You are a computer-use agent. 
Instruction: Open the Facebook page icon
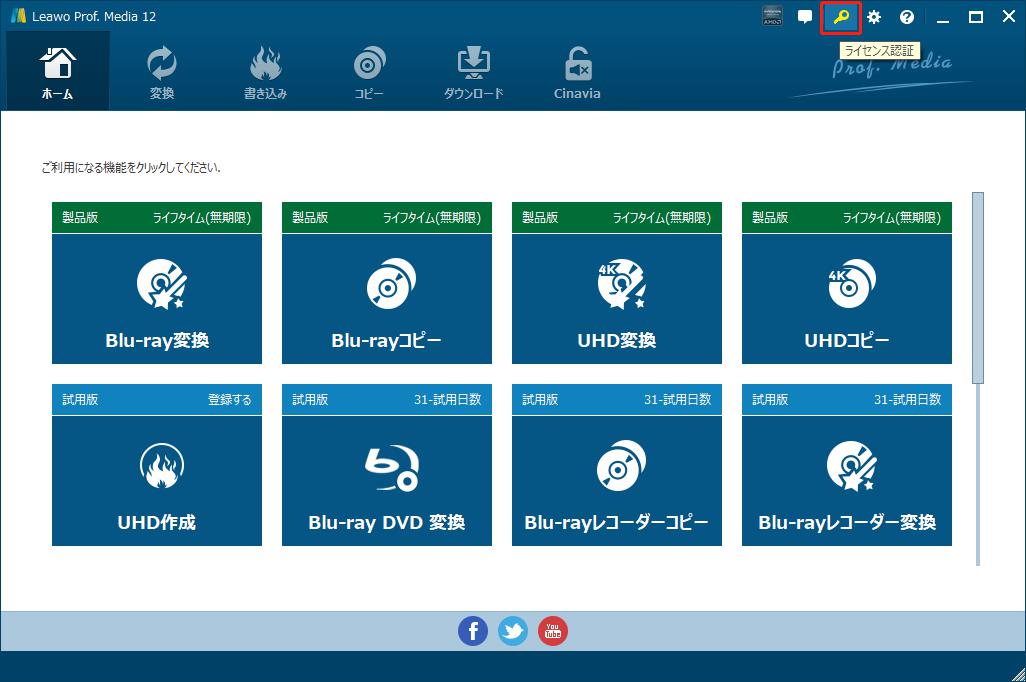pos(472,631)
